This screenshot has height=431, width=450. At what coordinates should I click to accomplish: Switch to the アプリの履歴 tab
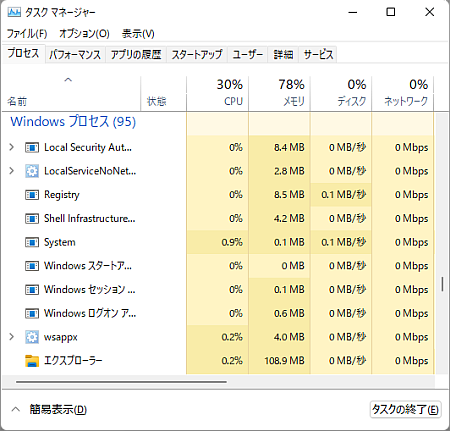(x=136, y=54)
